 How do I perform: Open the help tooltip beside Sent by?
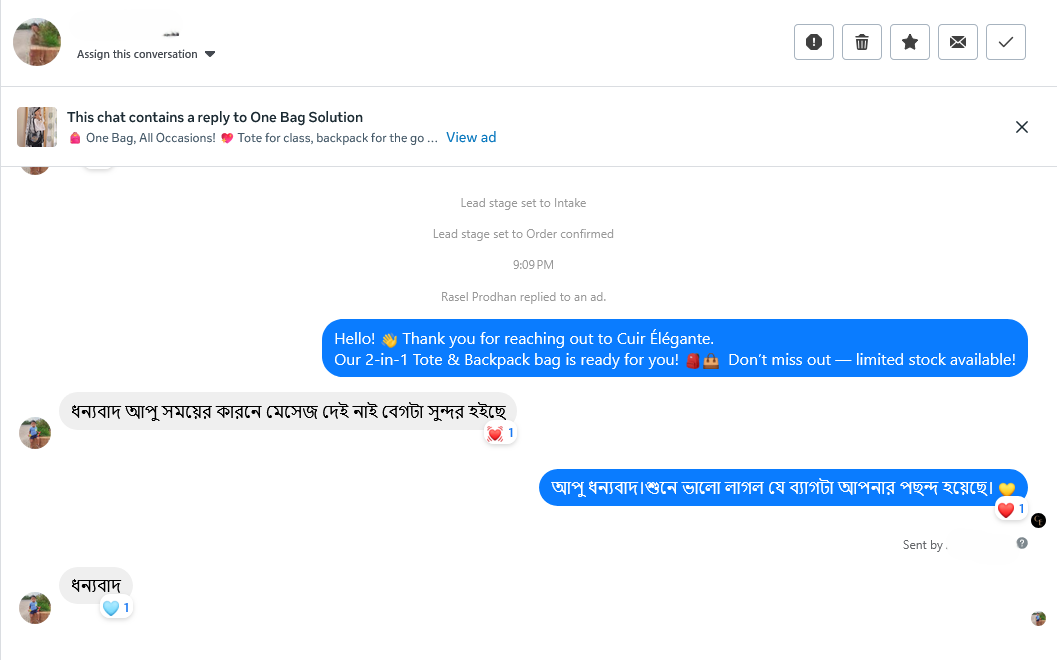point(1022,542)
